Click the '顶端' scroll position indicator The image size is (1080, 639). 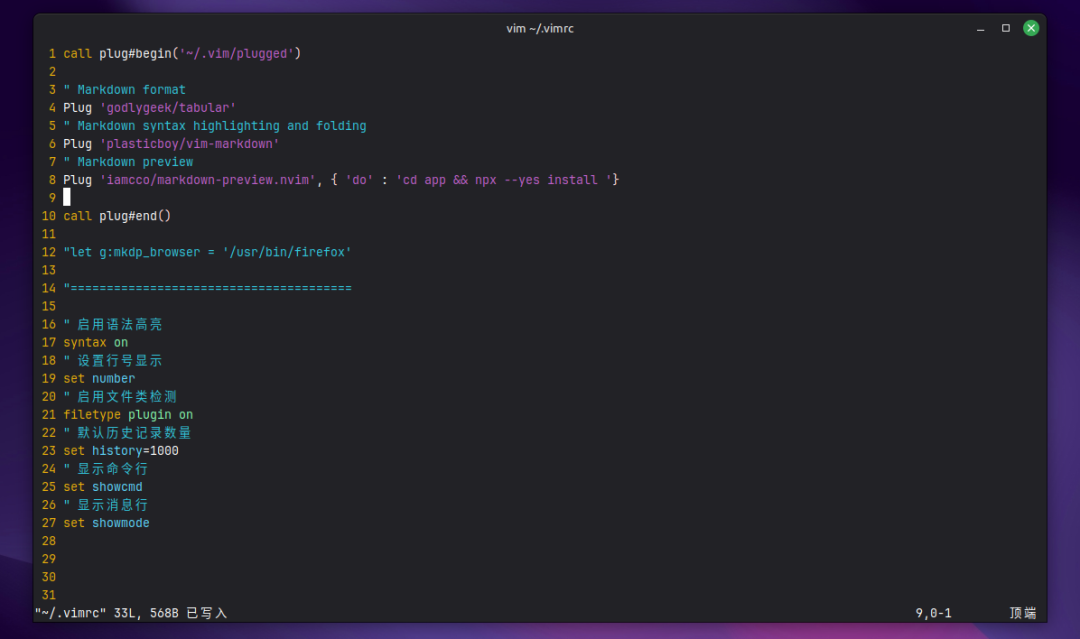tap(1023, 613)
